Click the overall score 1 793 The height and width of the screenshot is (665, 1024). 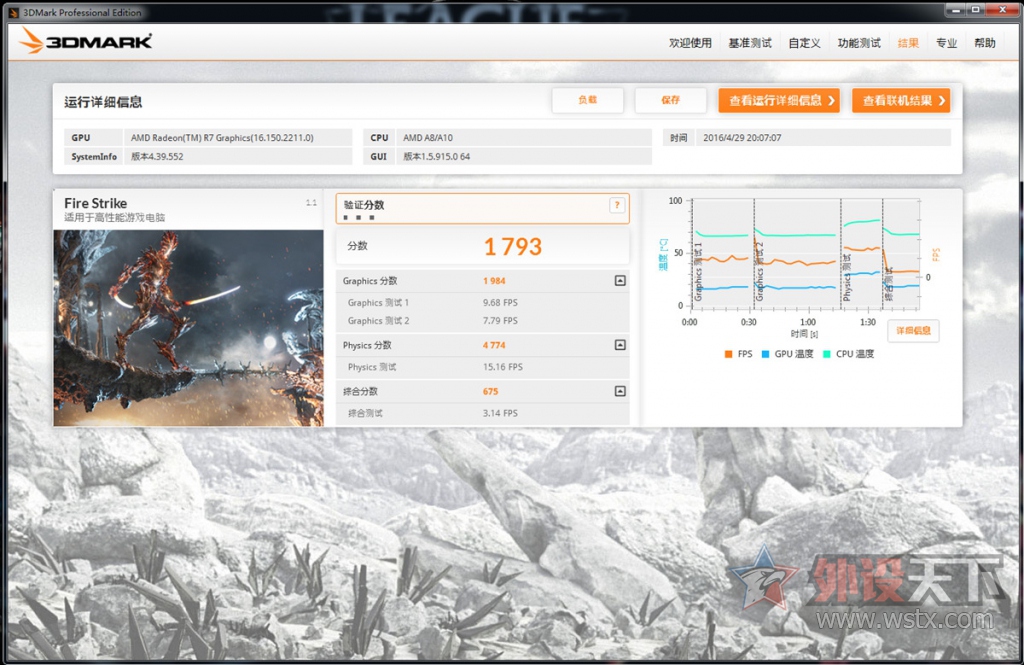click(513, 247)
